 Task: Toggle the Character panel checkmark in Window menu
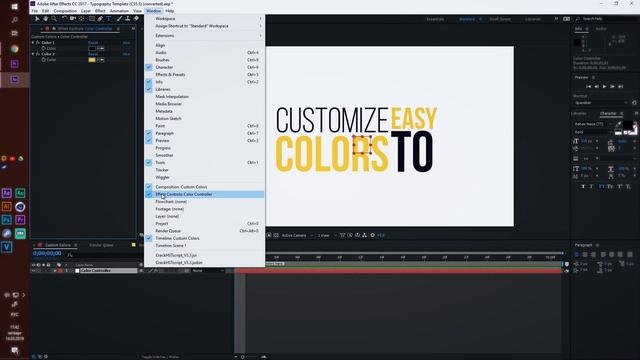[149, 67]
